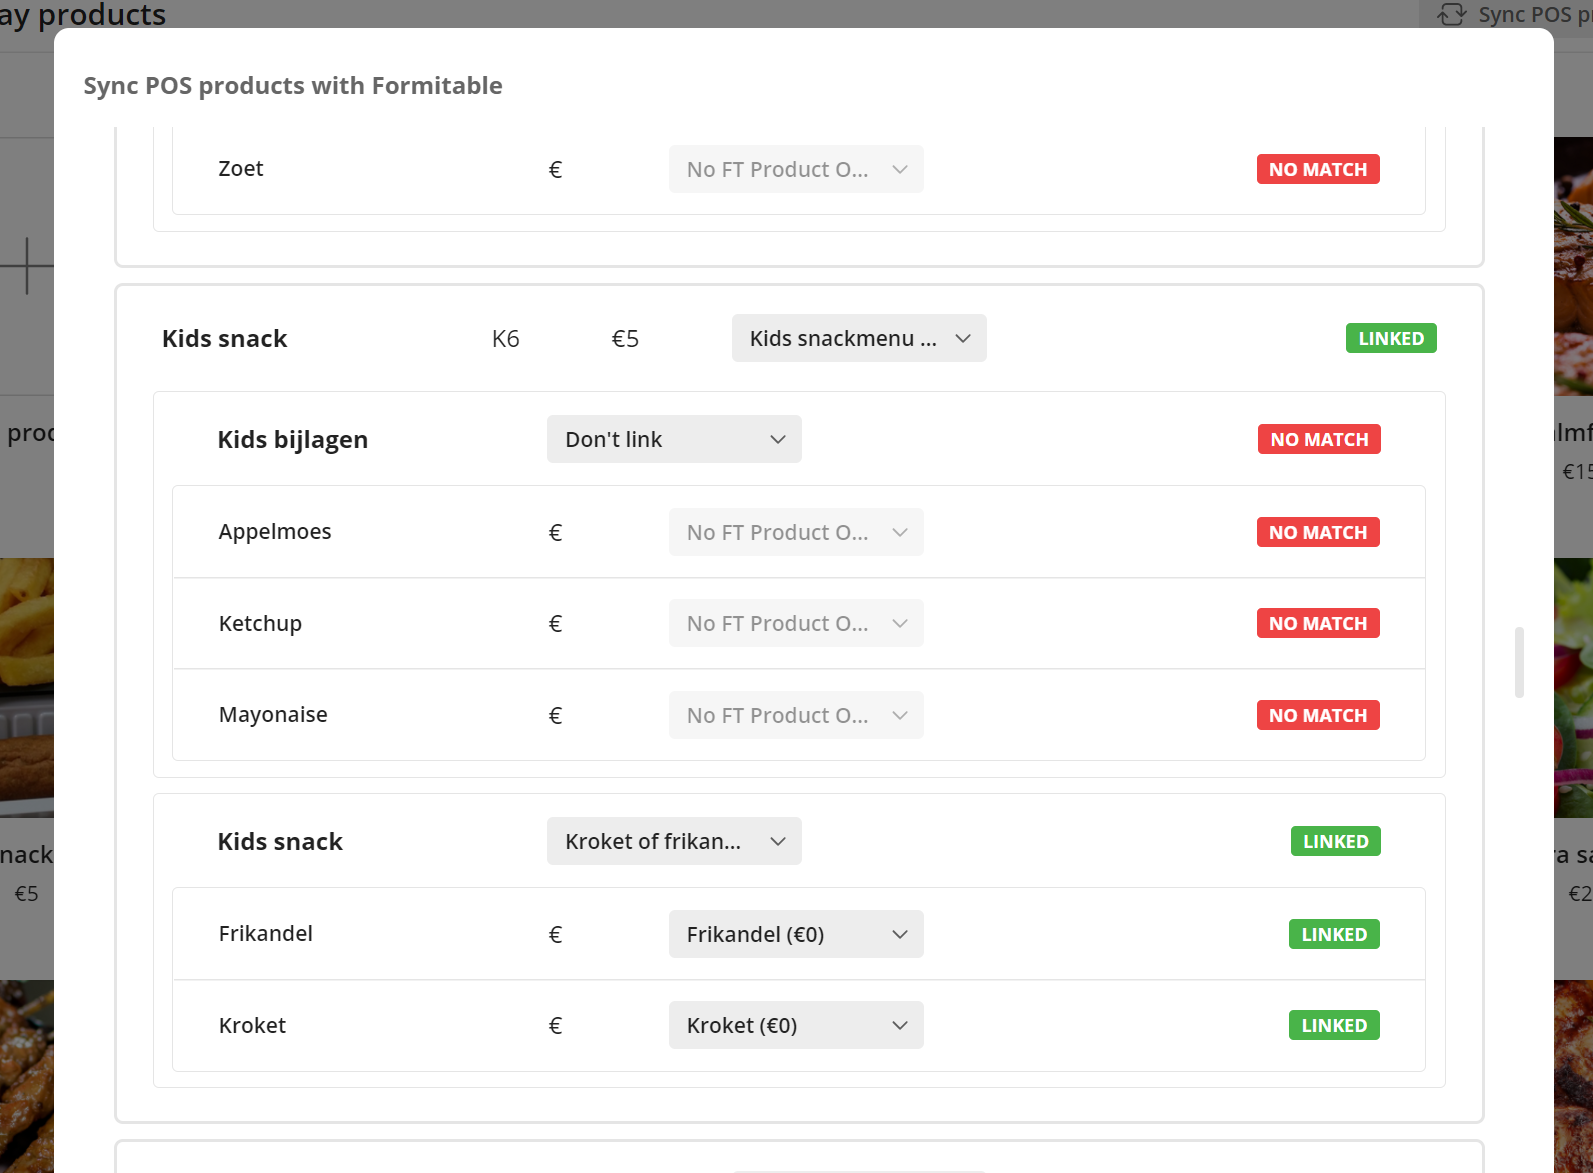This screenshot has height=1173, width=1593.
Task: Open the Zoet product option dropdown
Action: tap(795, 169)
